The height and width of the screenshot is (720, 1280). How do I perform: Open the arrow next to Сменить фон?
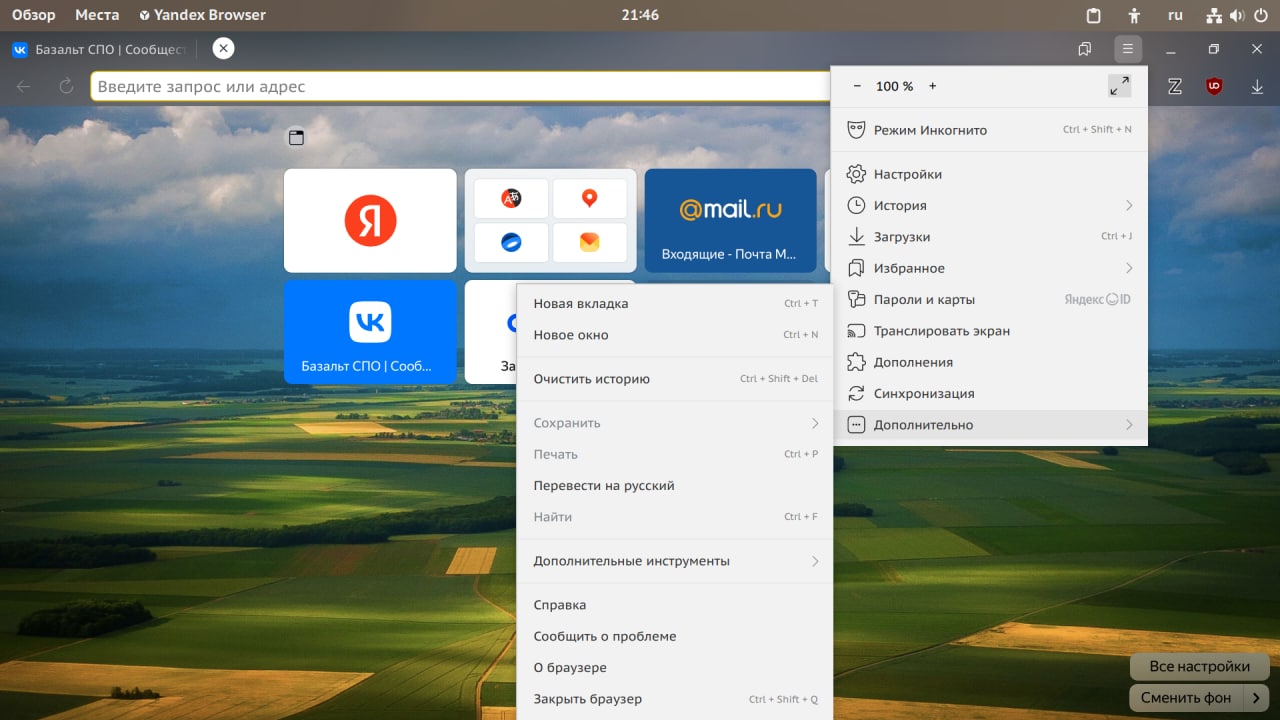click(1256, 697)
